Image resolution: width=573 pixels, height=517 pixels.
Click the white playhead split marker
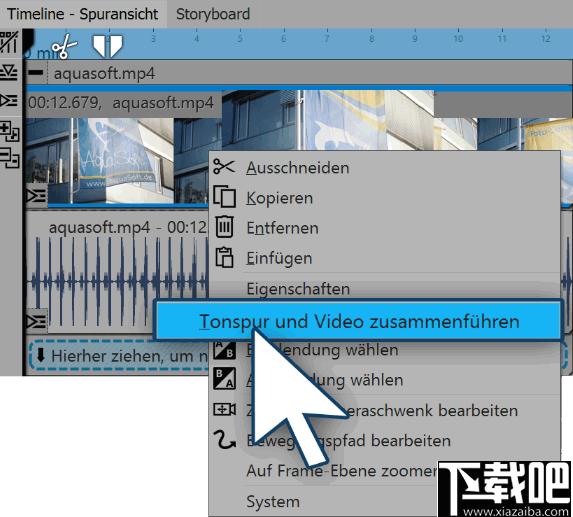(x=107, y=46)
